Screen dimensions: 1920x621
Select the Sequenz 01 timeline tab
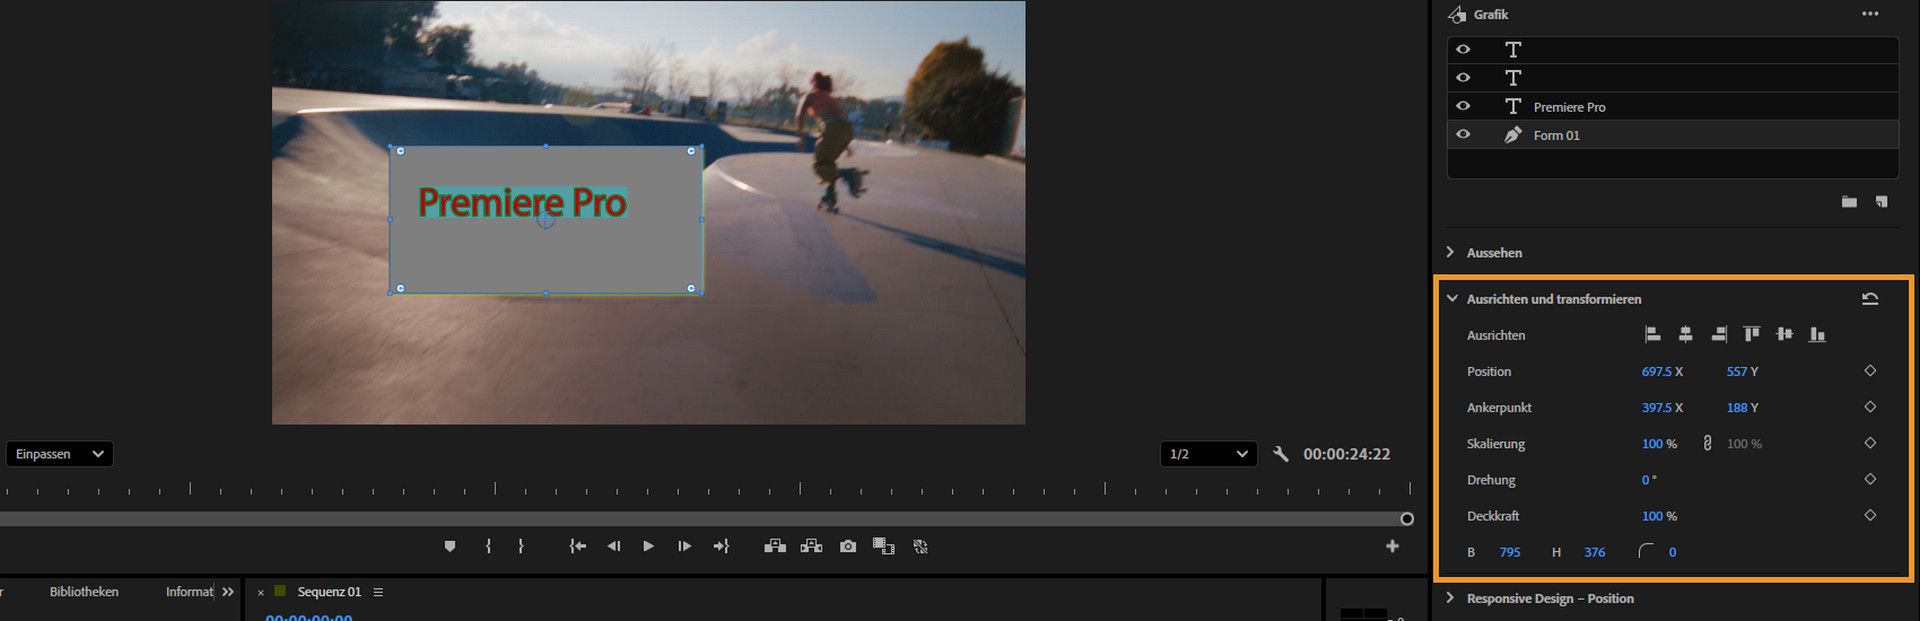(329, 592)
